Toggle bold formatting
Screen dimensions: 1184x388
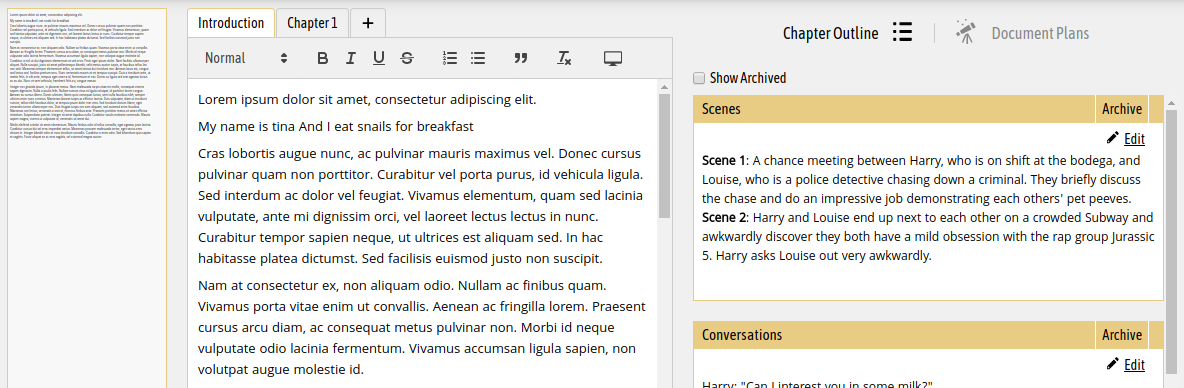point(322,58)
